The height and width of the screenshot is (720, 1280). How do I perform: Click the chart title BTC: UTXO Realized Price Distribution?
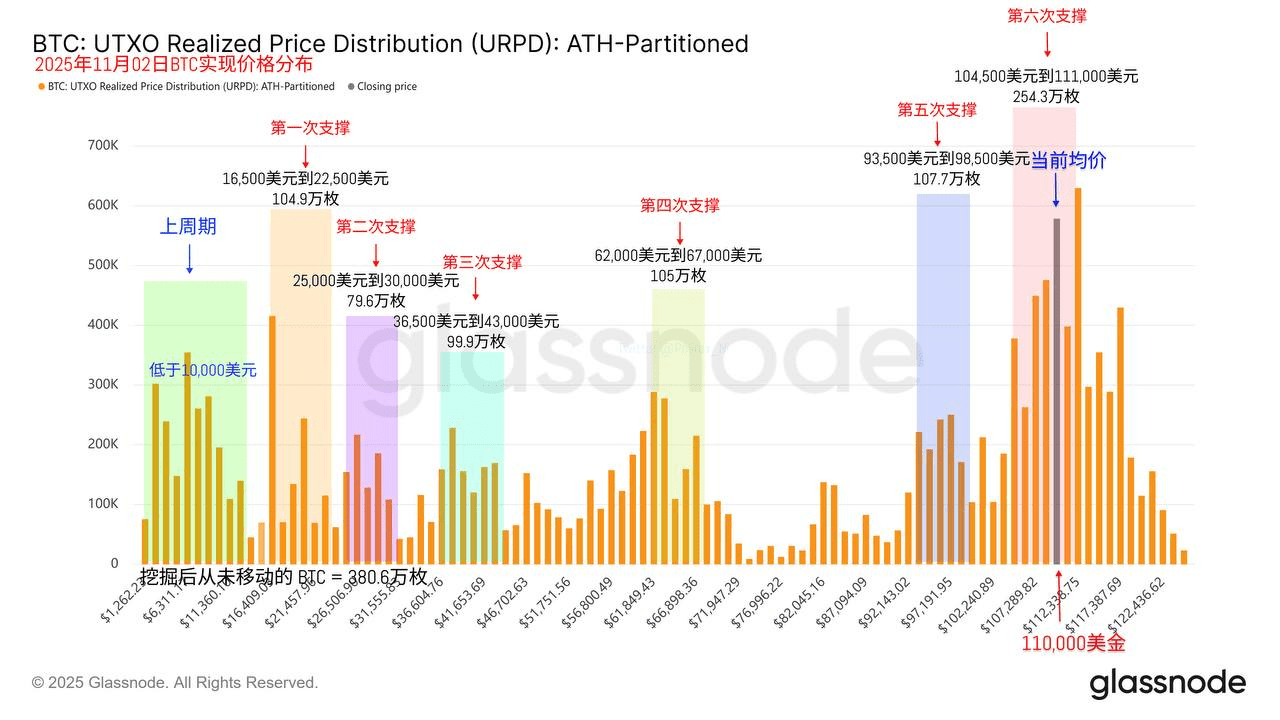(x=390, y=44)
